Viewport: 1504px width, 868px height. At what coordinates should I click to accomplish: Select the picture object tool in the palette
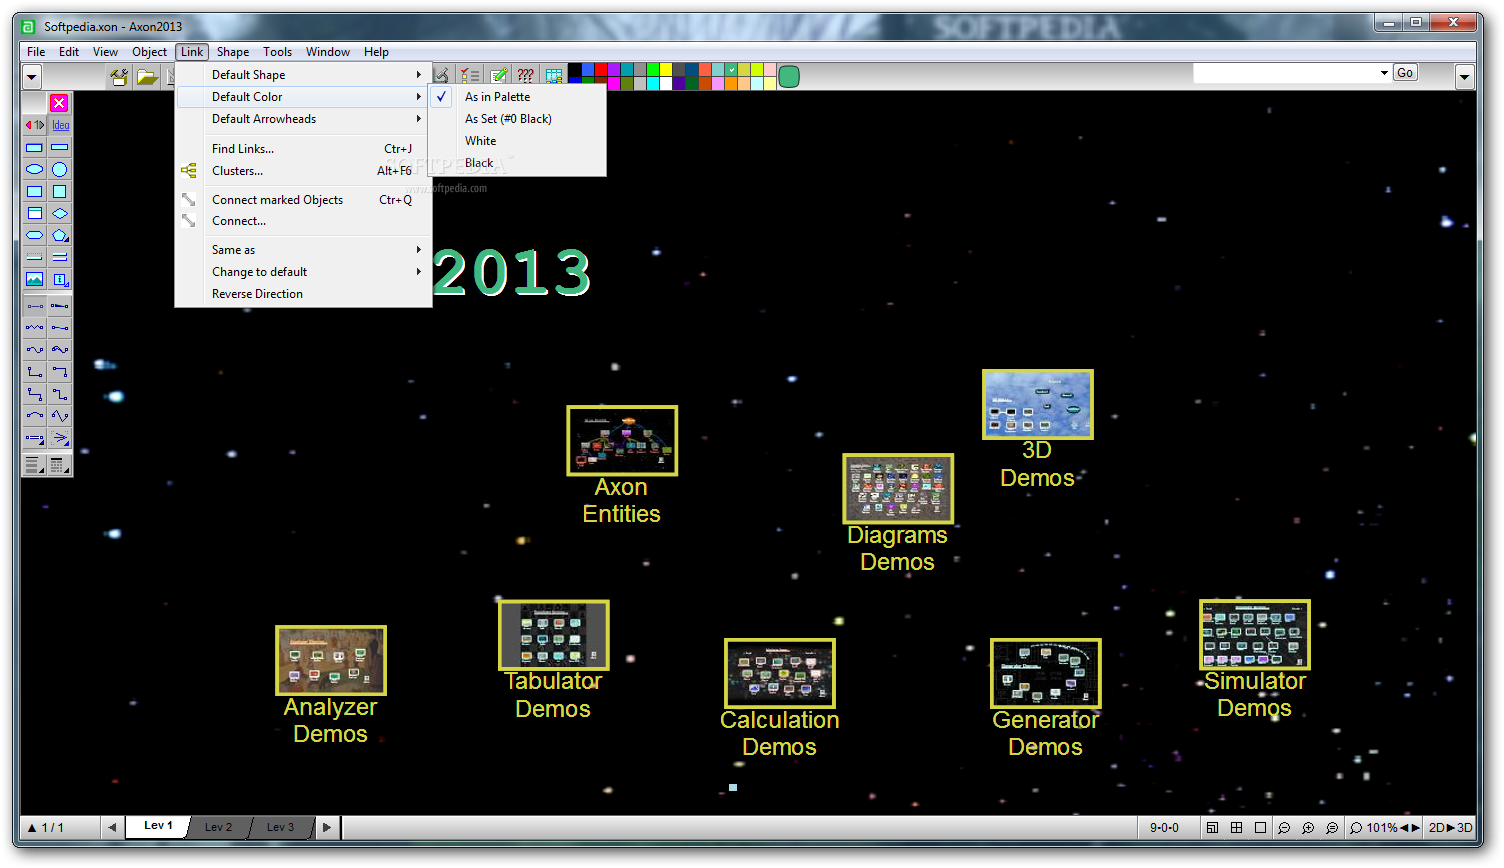(x=34, y=279)
